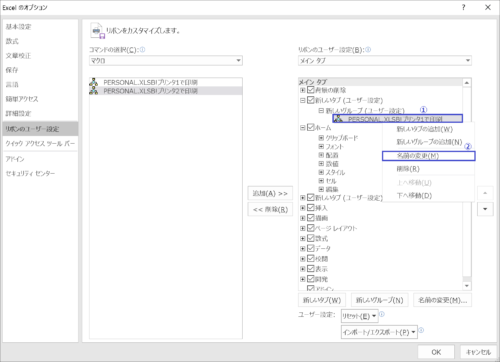Toggle the ページ レイアウト checkbox

pyautogui.click(x=311, y=228)
